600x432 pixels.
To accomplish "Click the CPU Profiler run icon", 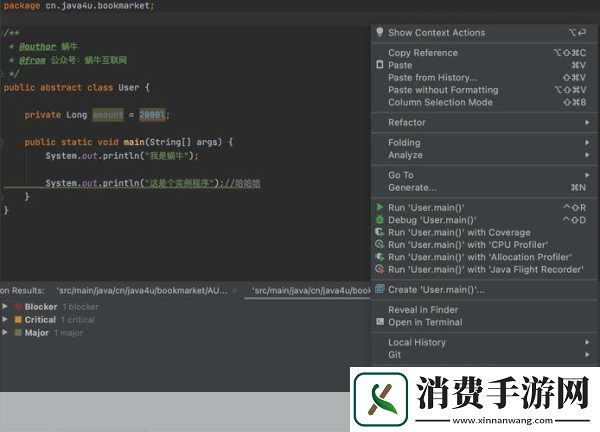I will coord(380,244).
